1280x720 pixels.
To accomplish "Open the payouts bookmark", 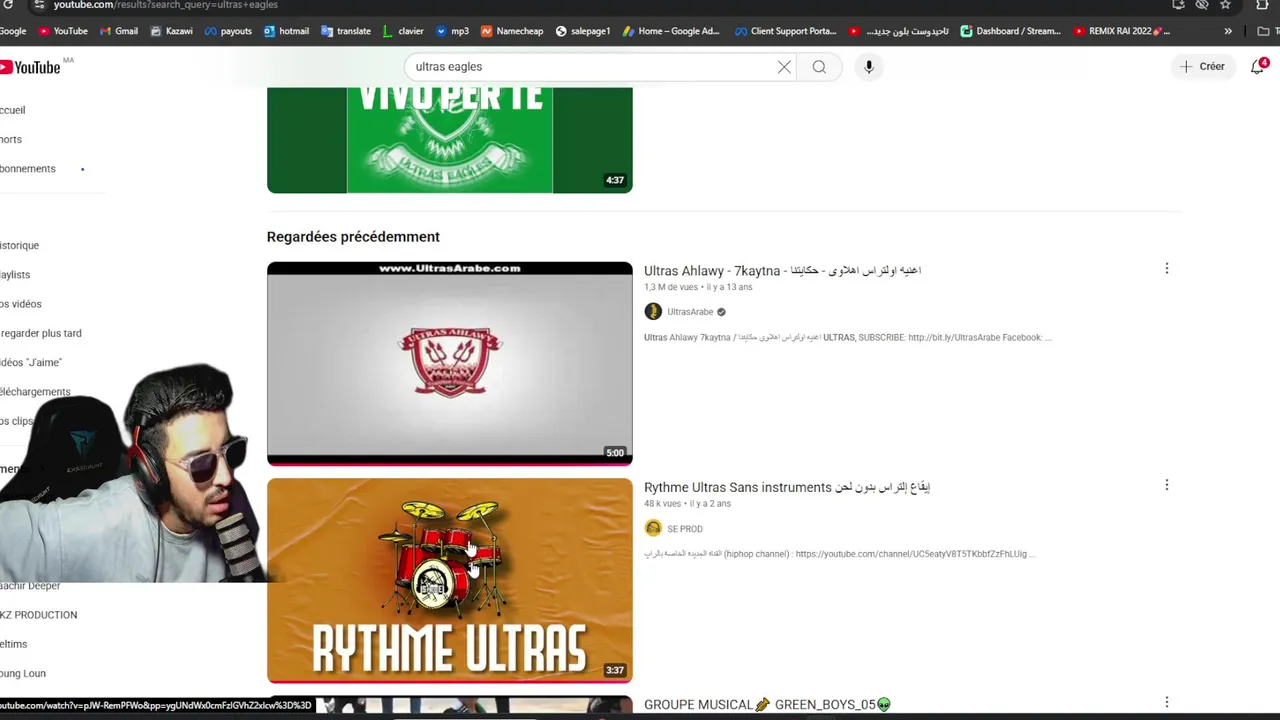I will coord(228,31).
